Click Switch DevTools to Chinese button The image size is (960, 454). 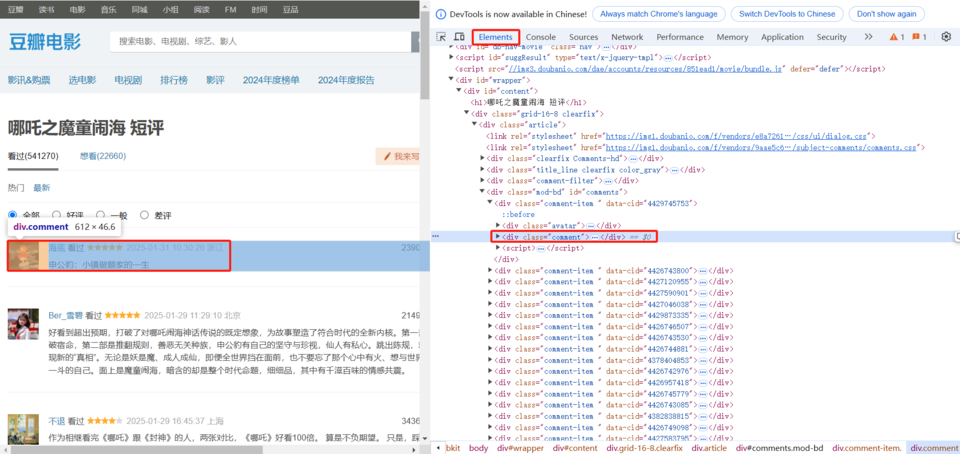click(787, 14)
